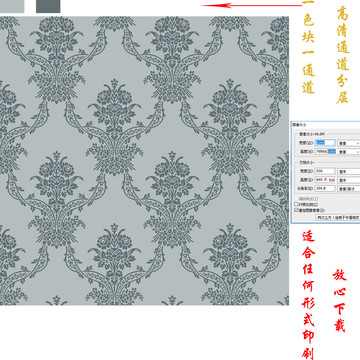Open the pixel height unit dropdown
360x360 pixels.
tap(349, 152)
